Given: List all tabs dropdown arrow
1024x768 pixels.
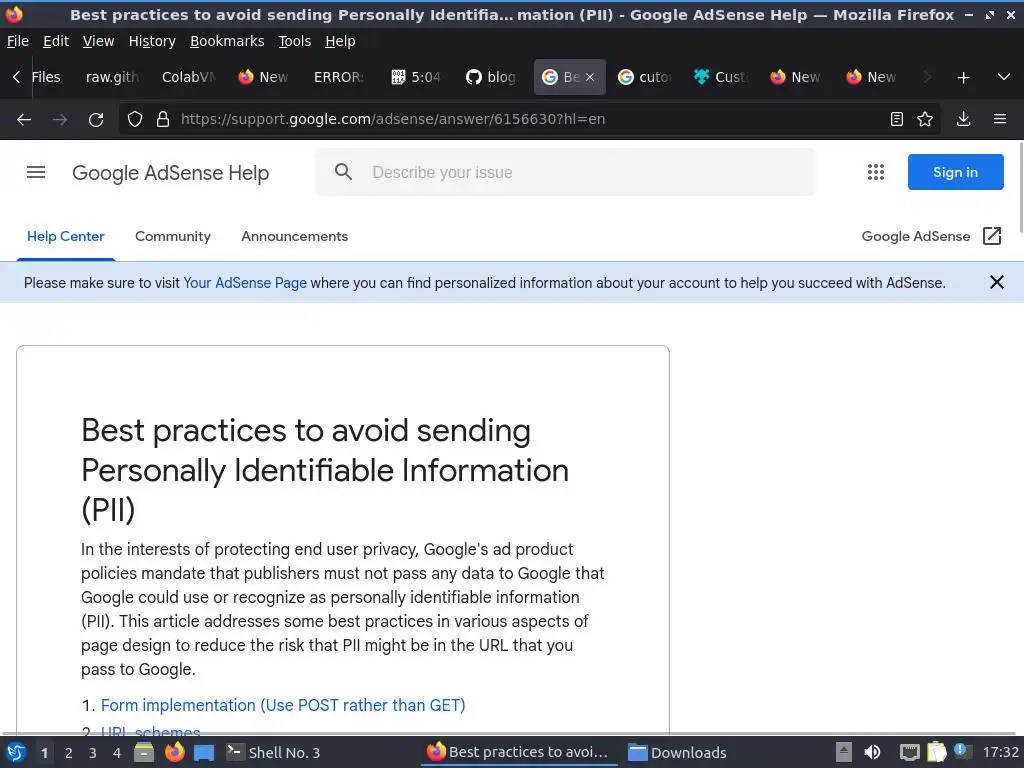Looking at the screenshot, I should tap(1004, 77).
